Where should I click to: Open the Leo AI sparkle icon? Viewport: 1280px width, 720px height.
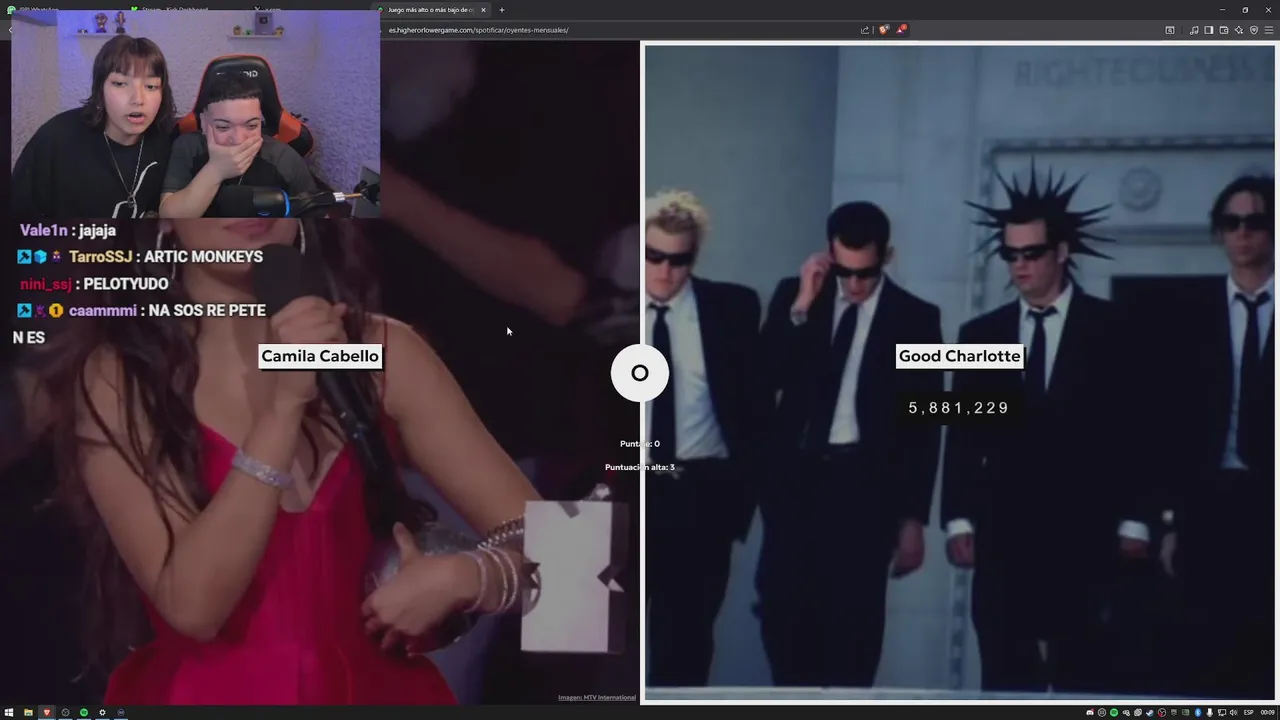click(x=1239, y=30)
